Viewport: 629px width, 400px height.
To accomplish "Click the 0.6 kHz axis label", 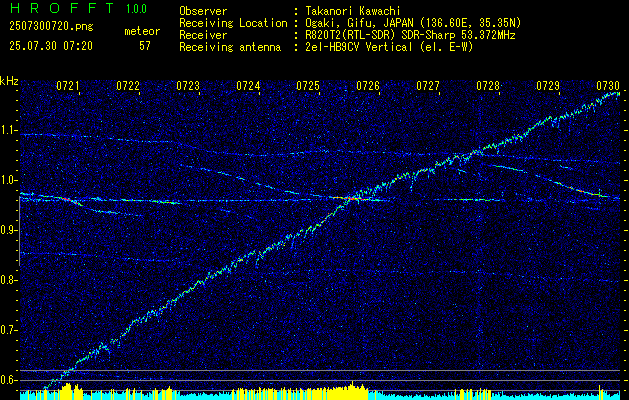I will (9, 380).
